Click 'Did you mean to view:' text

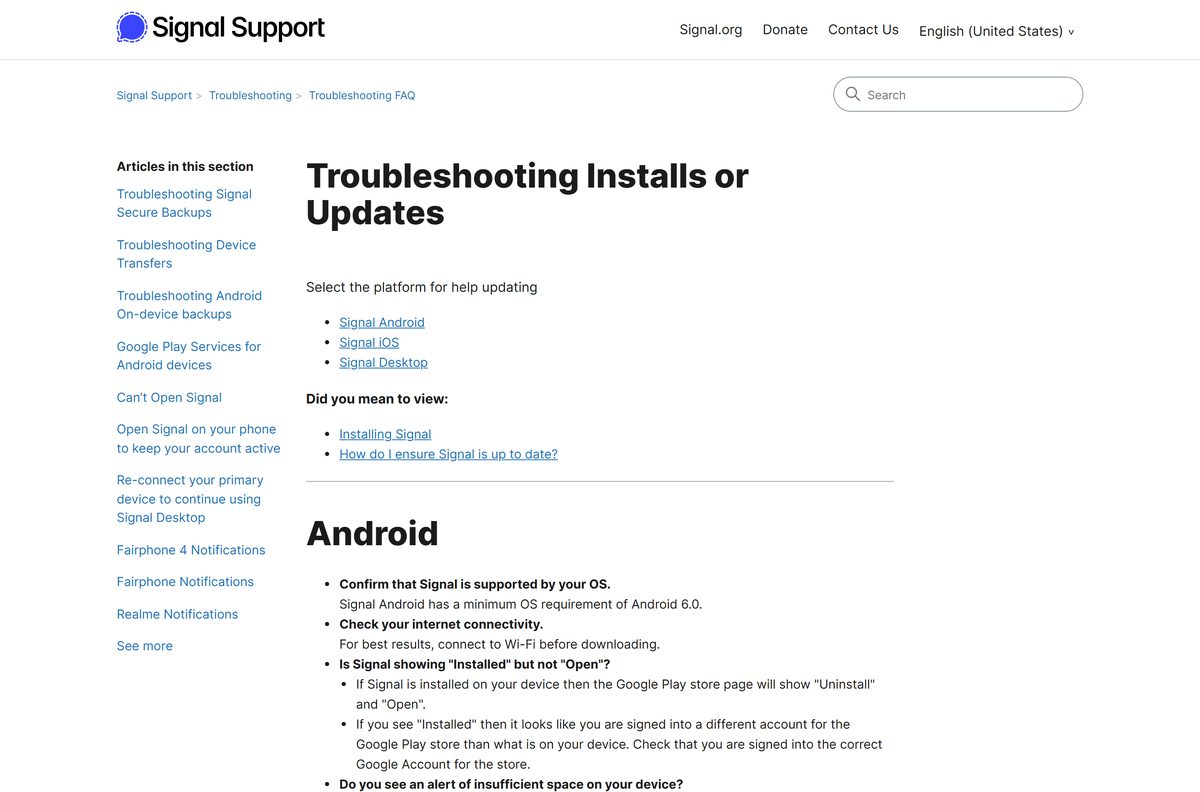coord(377,399)
